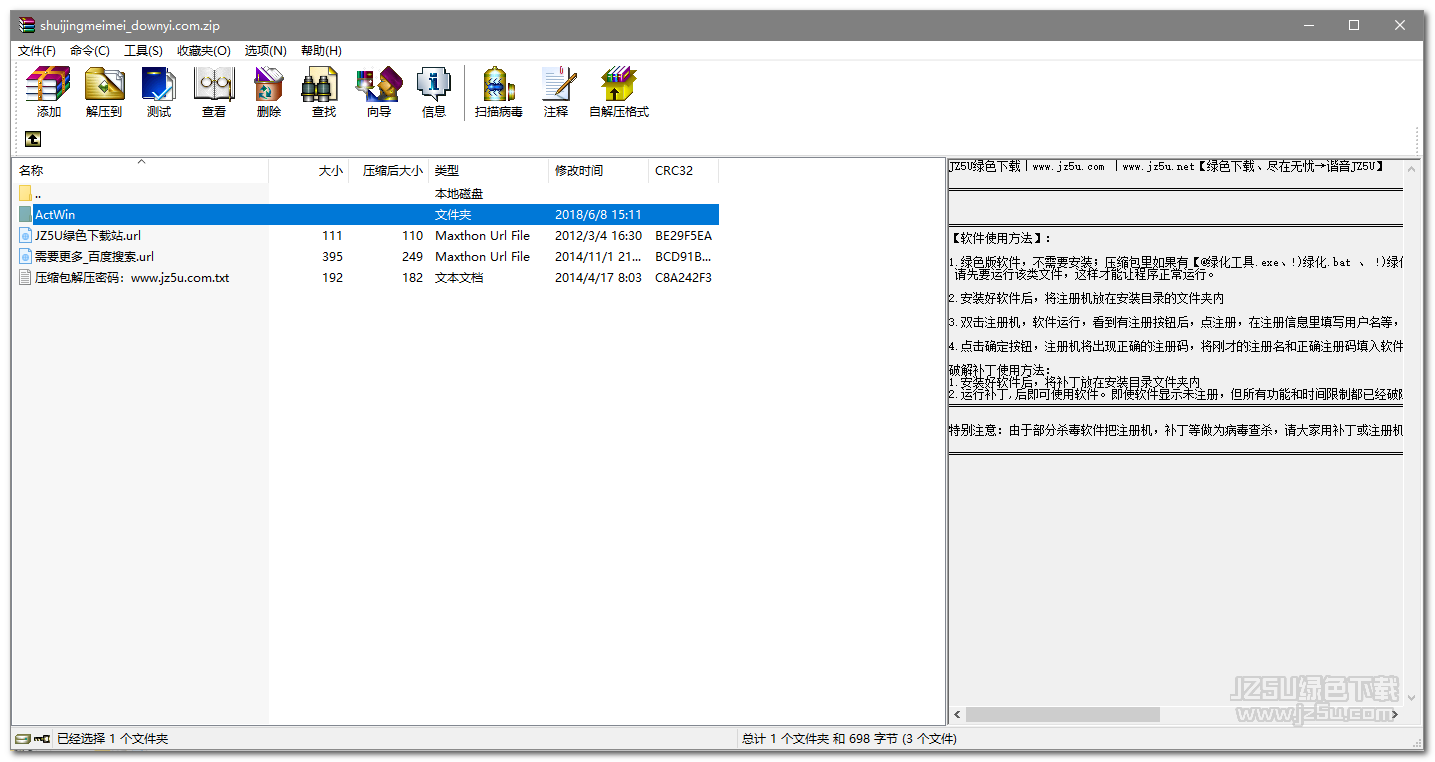1435x762 pixels.
Task: Click the 文本文档 type cell
Action: (x=459, y=278)
